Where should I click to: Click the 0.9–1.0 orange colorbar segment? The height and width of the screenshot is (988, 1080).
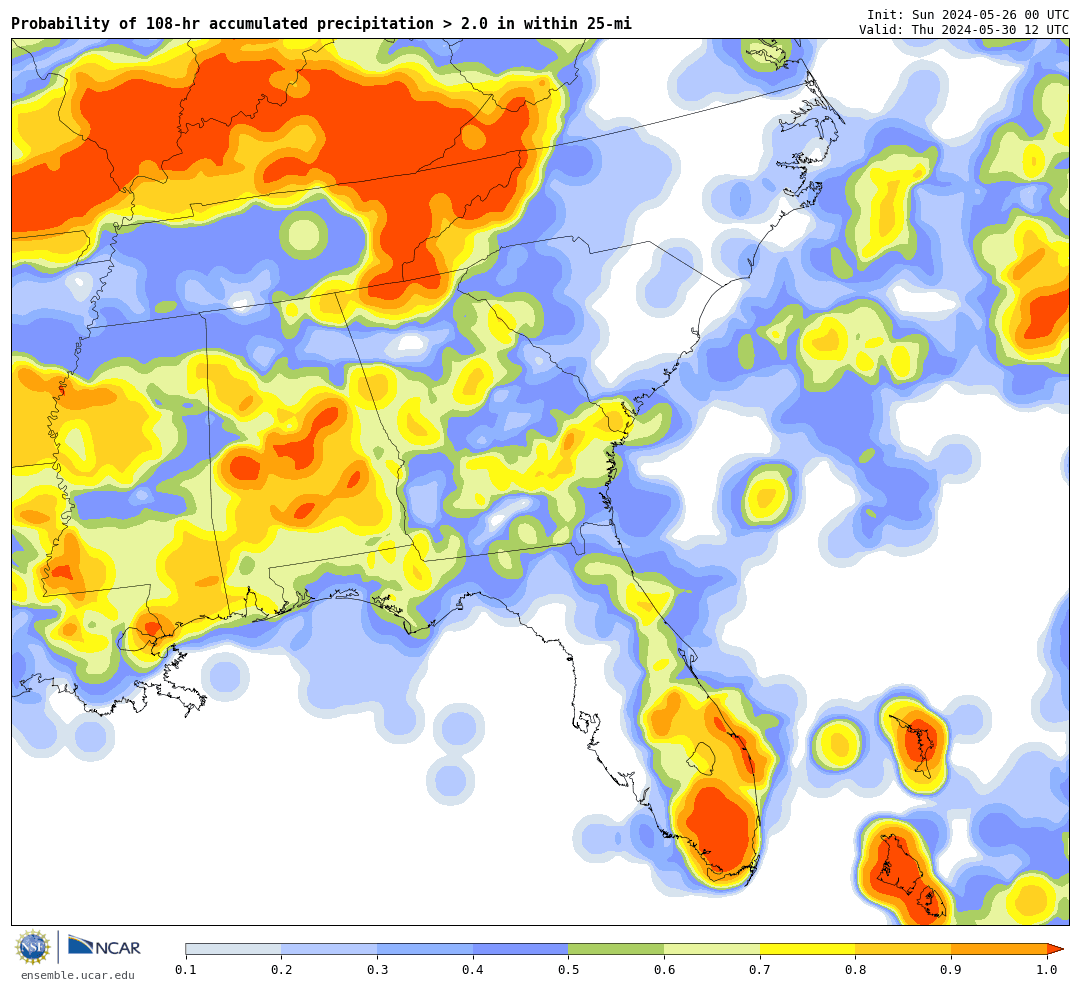999,949
